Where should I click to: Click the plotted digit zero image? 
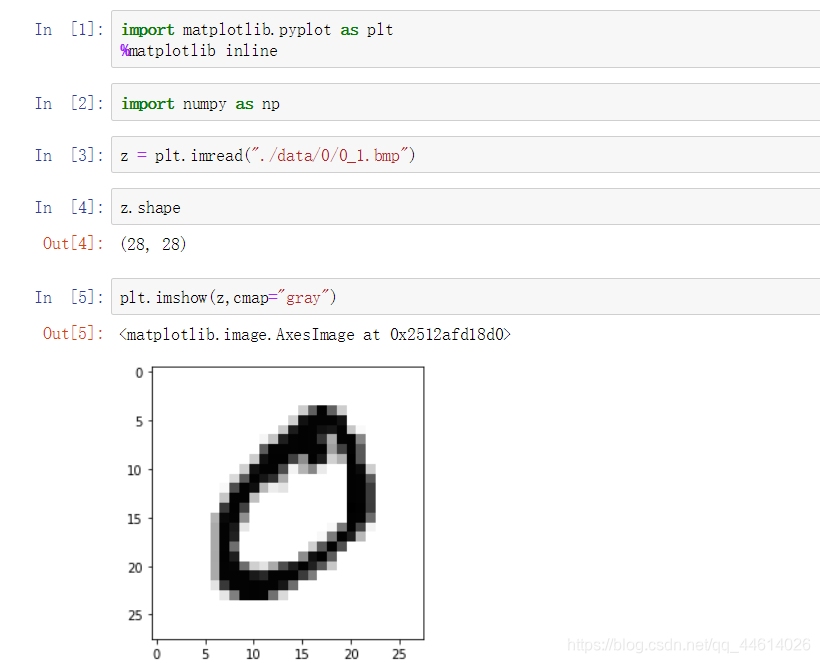click(x=288, y=503)
